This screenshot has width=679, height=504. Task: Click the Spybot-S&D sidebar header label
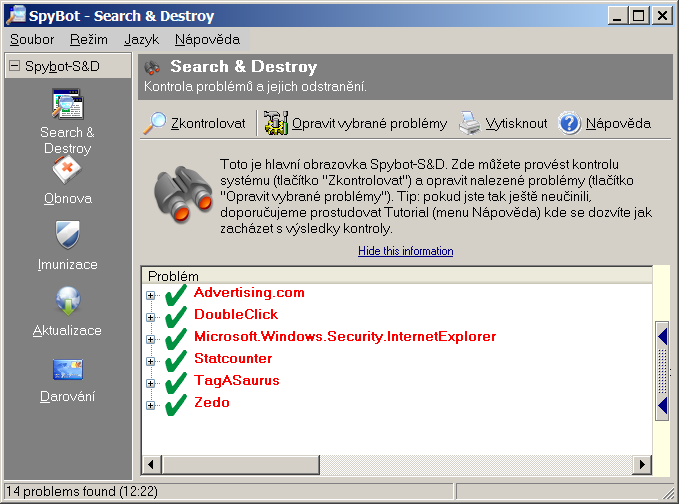pyautogui.click(x=62, y=66)
